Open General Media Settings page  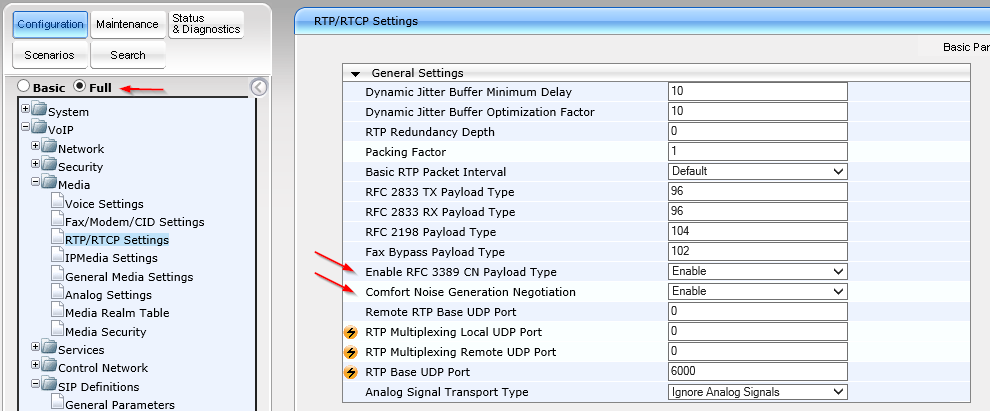[x=129, y=277]
